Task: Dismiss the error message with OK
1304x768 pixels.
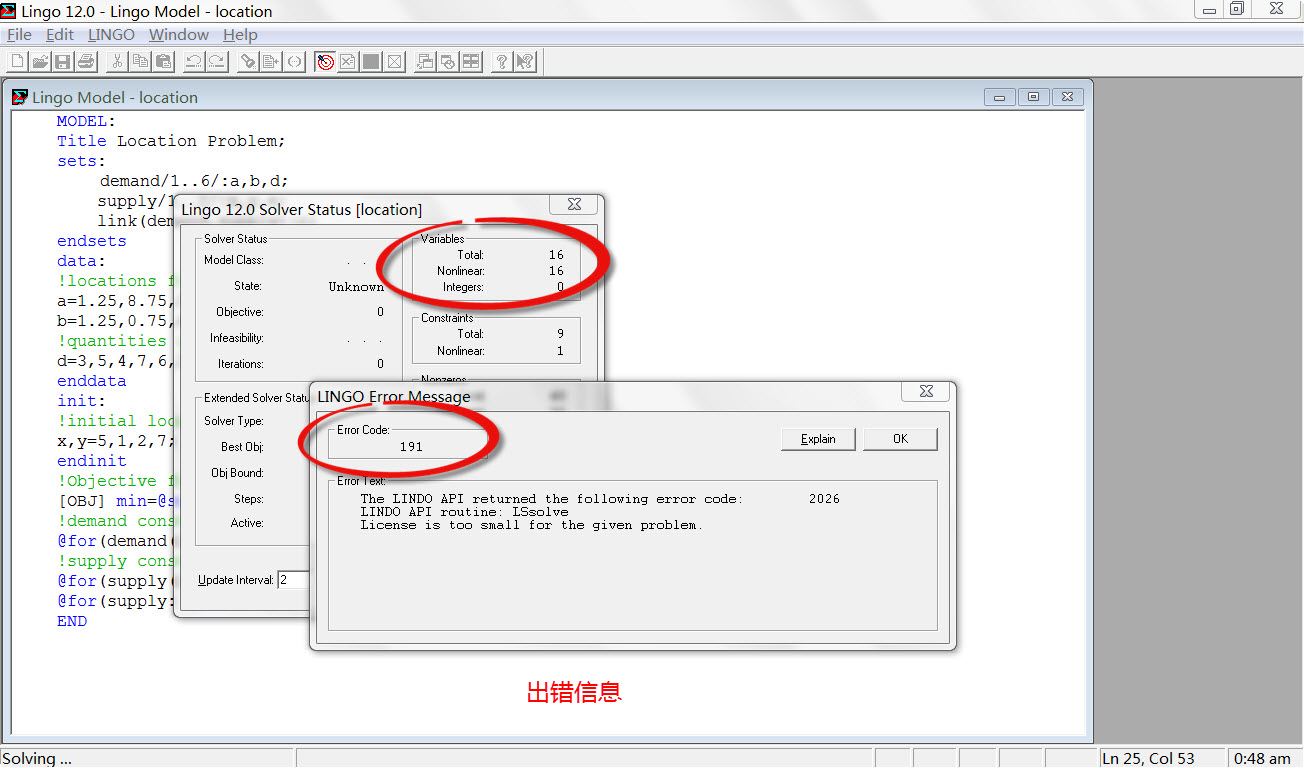Action: click(900, 439)
